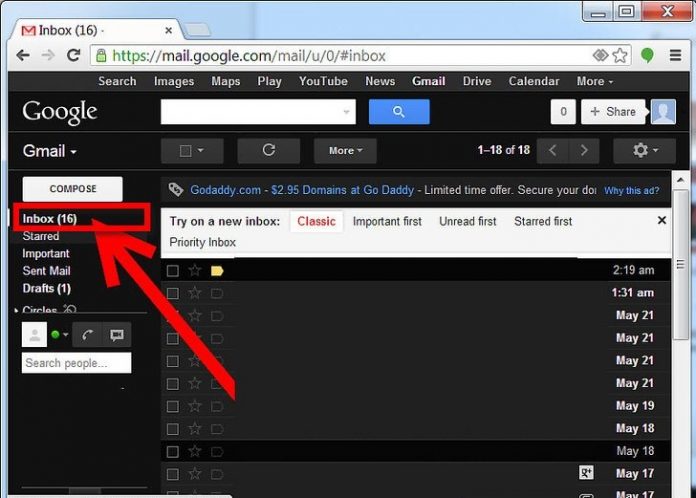Click the Search people input field

[x=76, y=363]
